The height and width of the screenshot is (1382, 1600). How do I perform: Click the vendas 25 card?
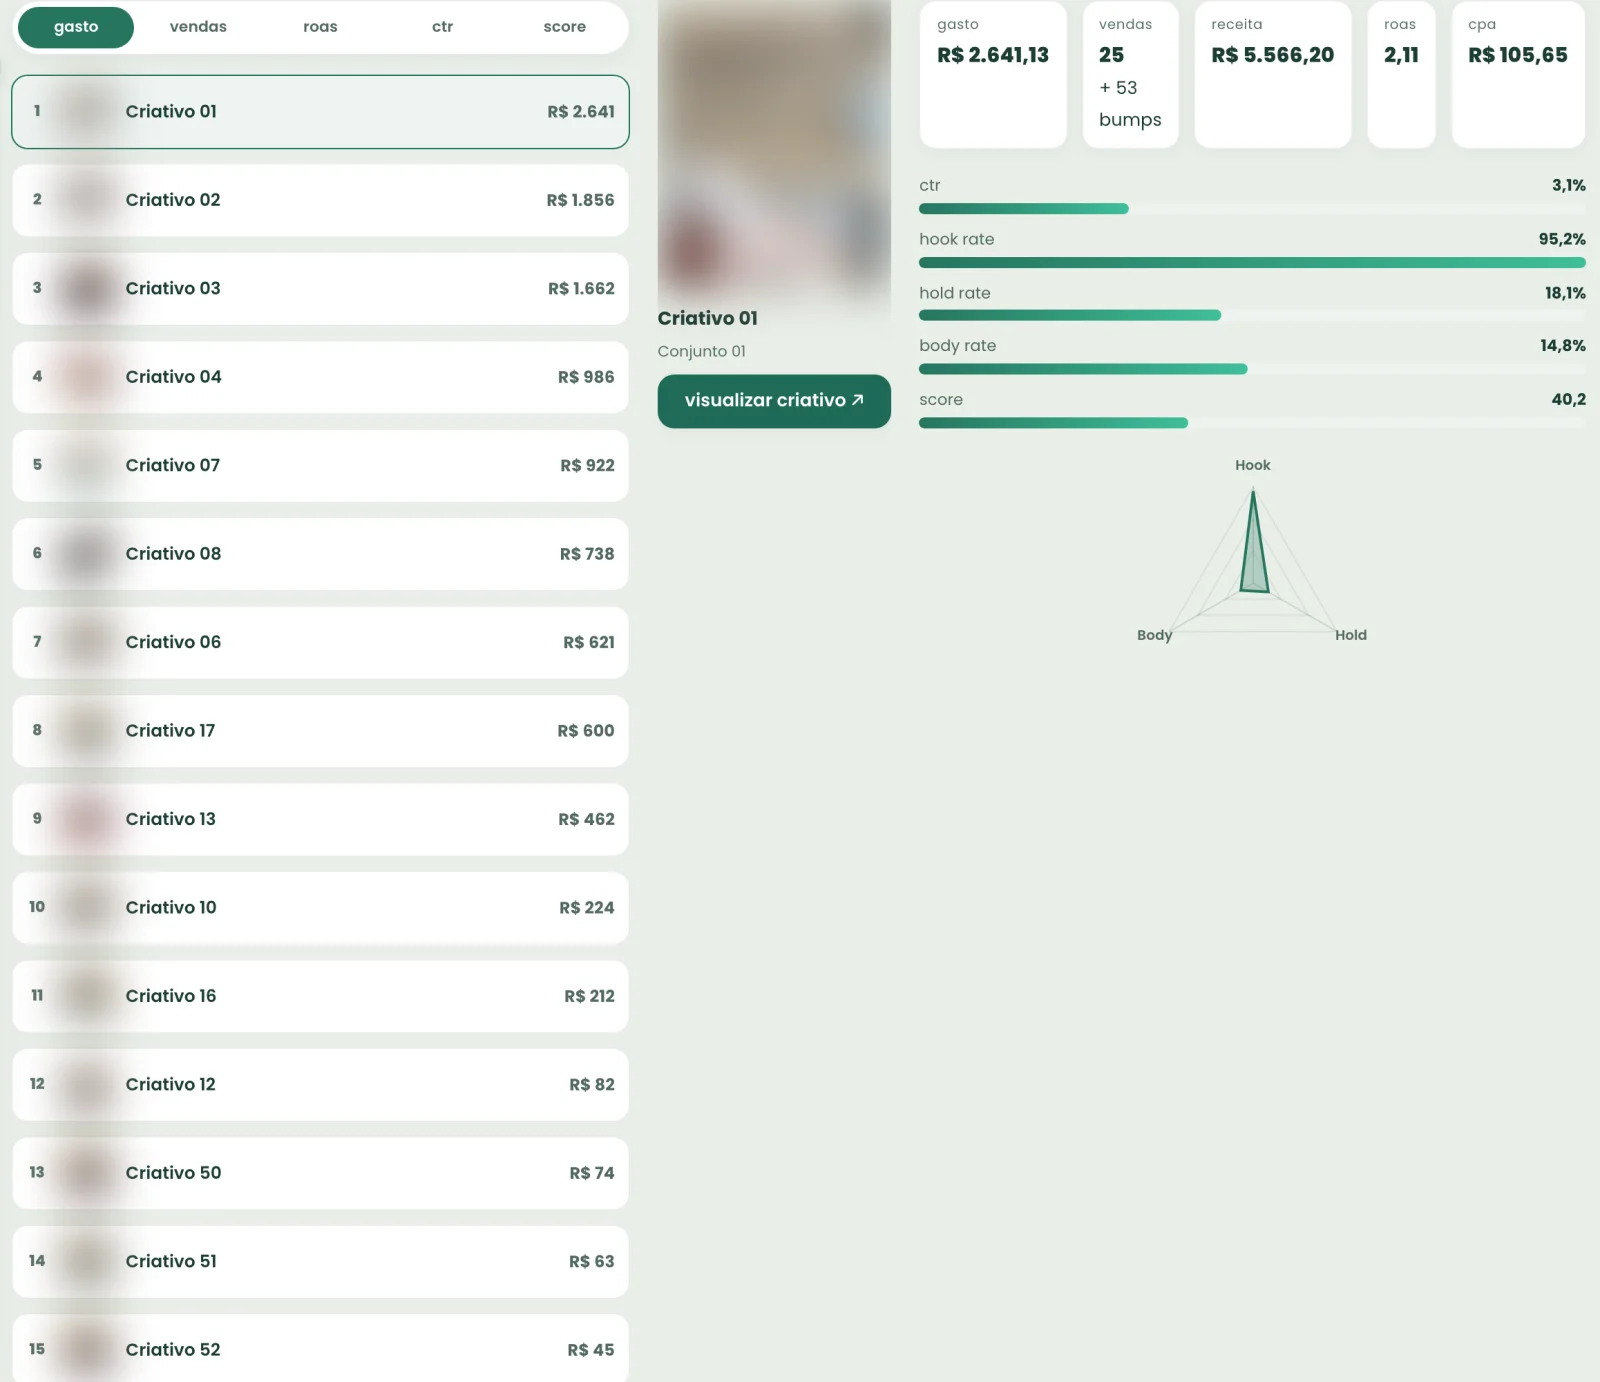[1130, 75]
